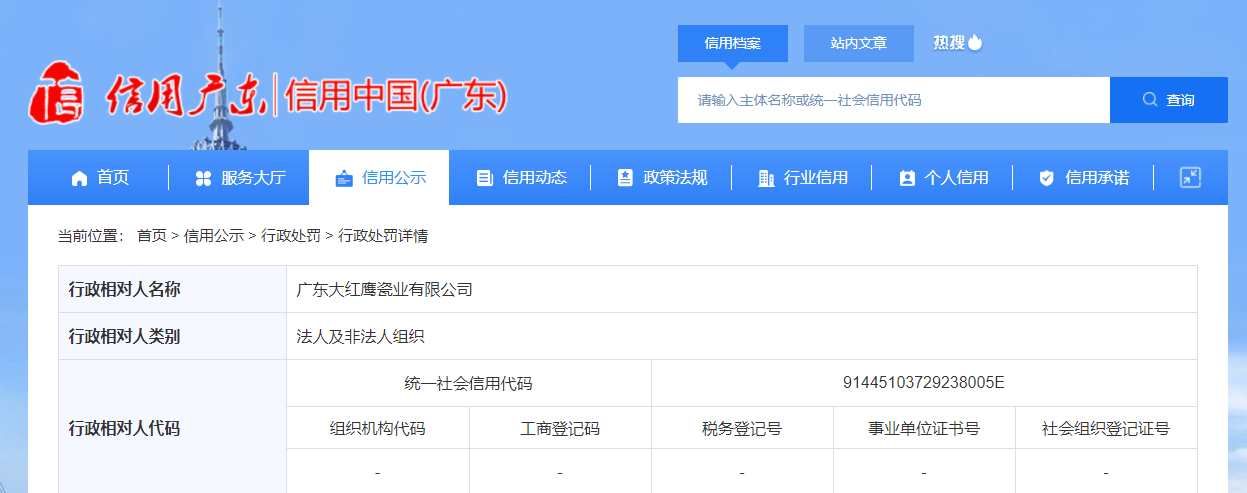Open the 服务大厅 navigation item
Viewport: 1247px width, 493px height.
pos(239,178)
